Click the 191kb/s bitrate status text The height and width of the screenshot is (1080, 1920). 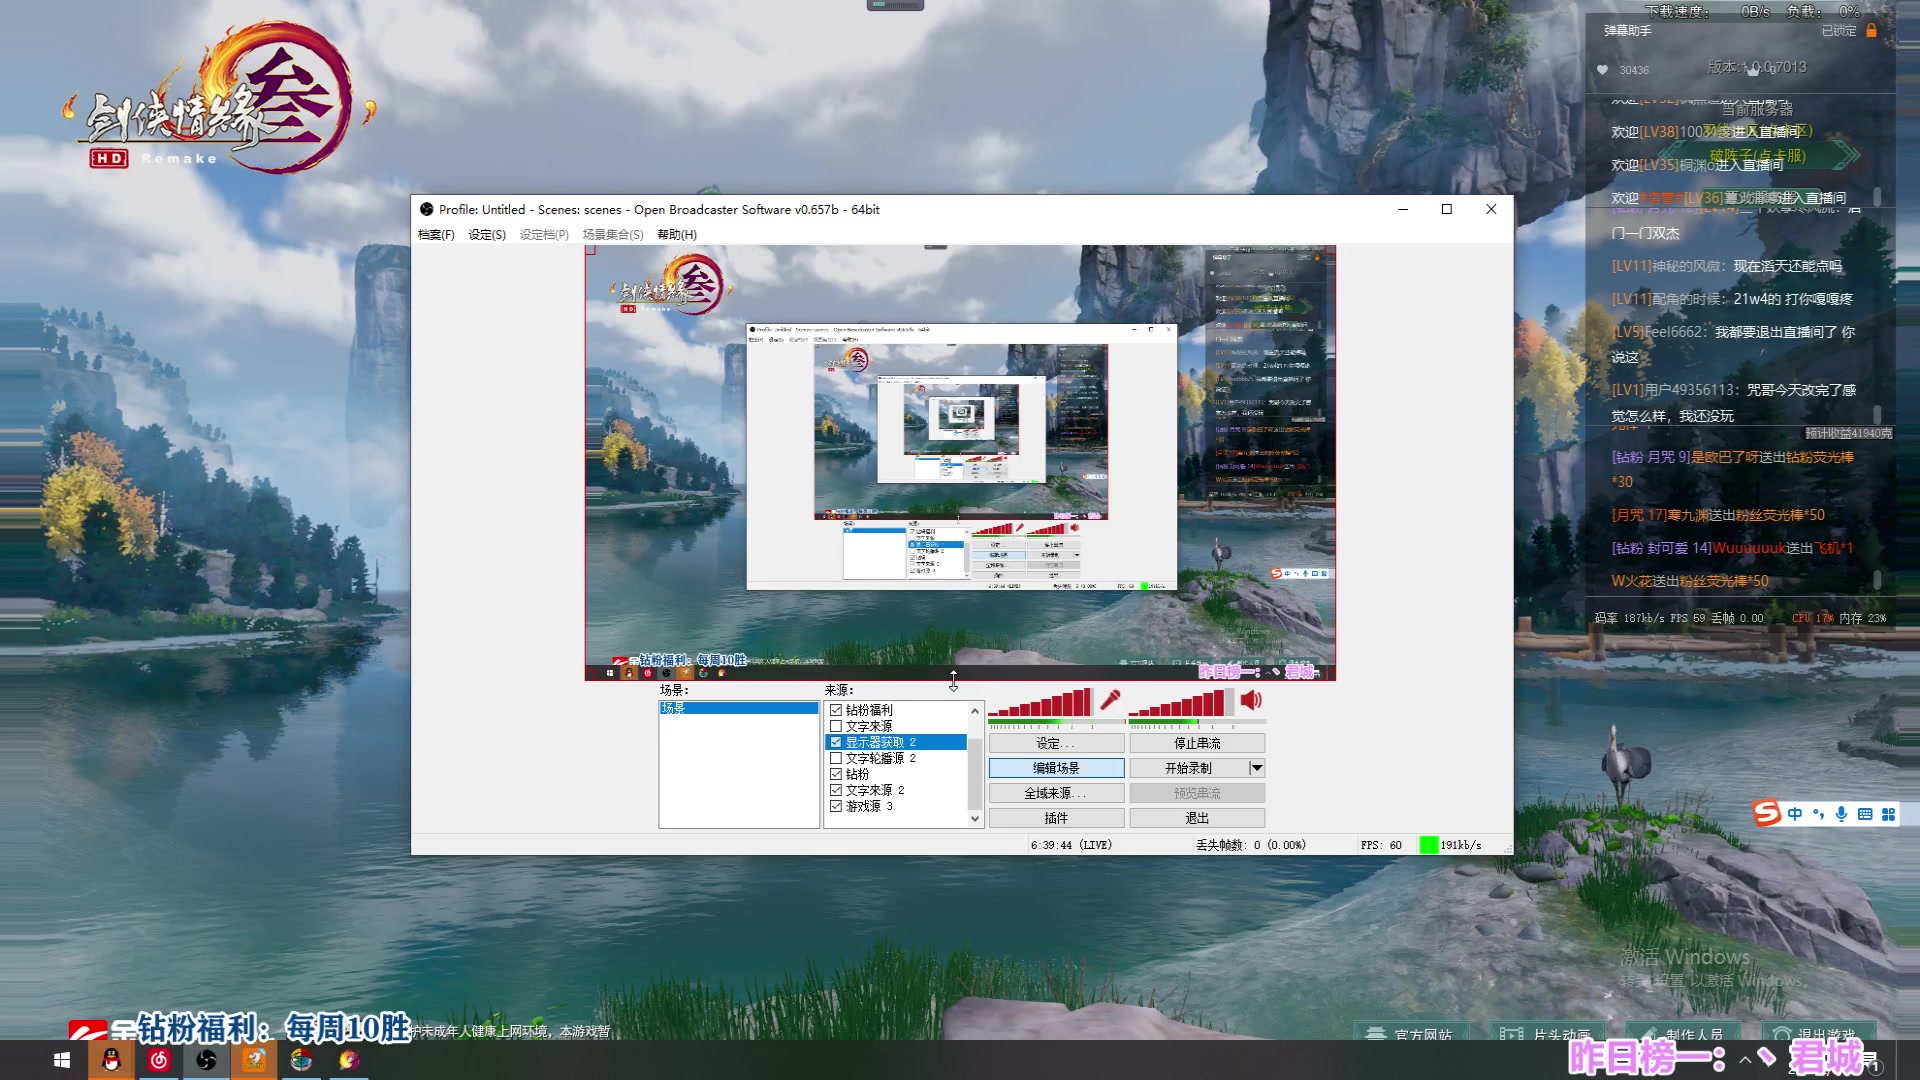pyautogui.click(x=1461, y=845)
